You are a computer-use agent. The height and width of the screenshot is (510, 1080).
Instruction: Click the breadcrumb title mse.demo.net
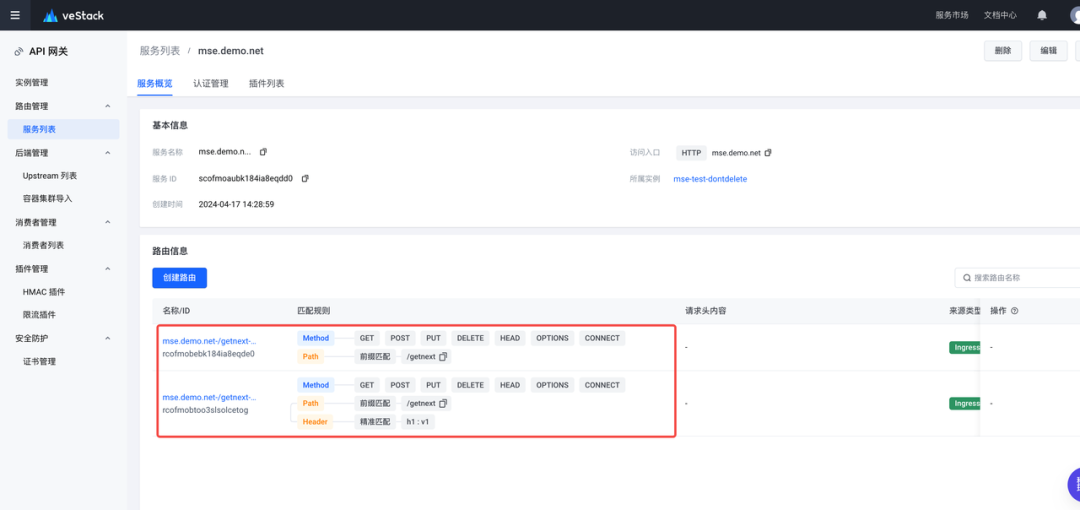pos(231,51)
